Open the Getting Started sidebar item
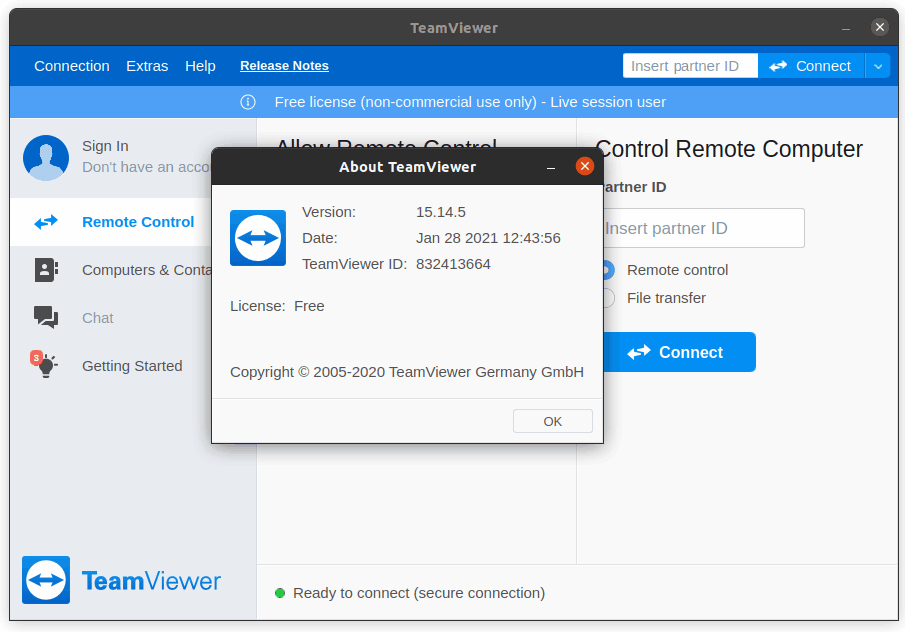This screenshot has height=632, width=905. (132, 366)
